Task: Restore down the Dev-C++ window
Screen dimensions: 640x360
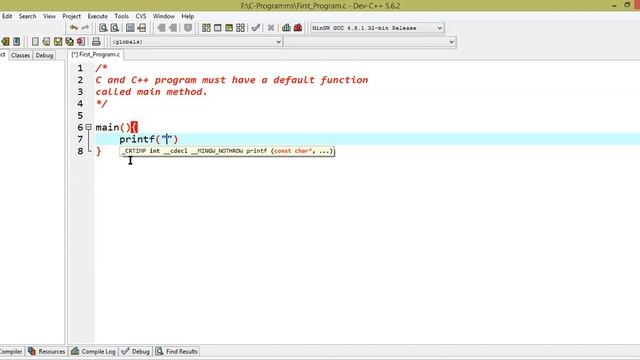Action: click(x=627, y=5)
